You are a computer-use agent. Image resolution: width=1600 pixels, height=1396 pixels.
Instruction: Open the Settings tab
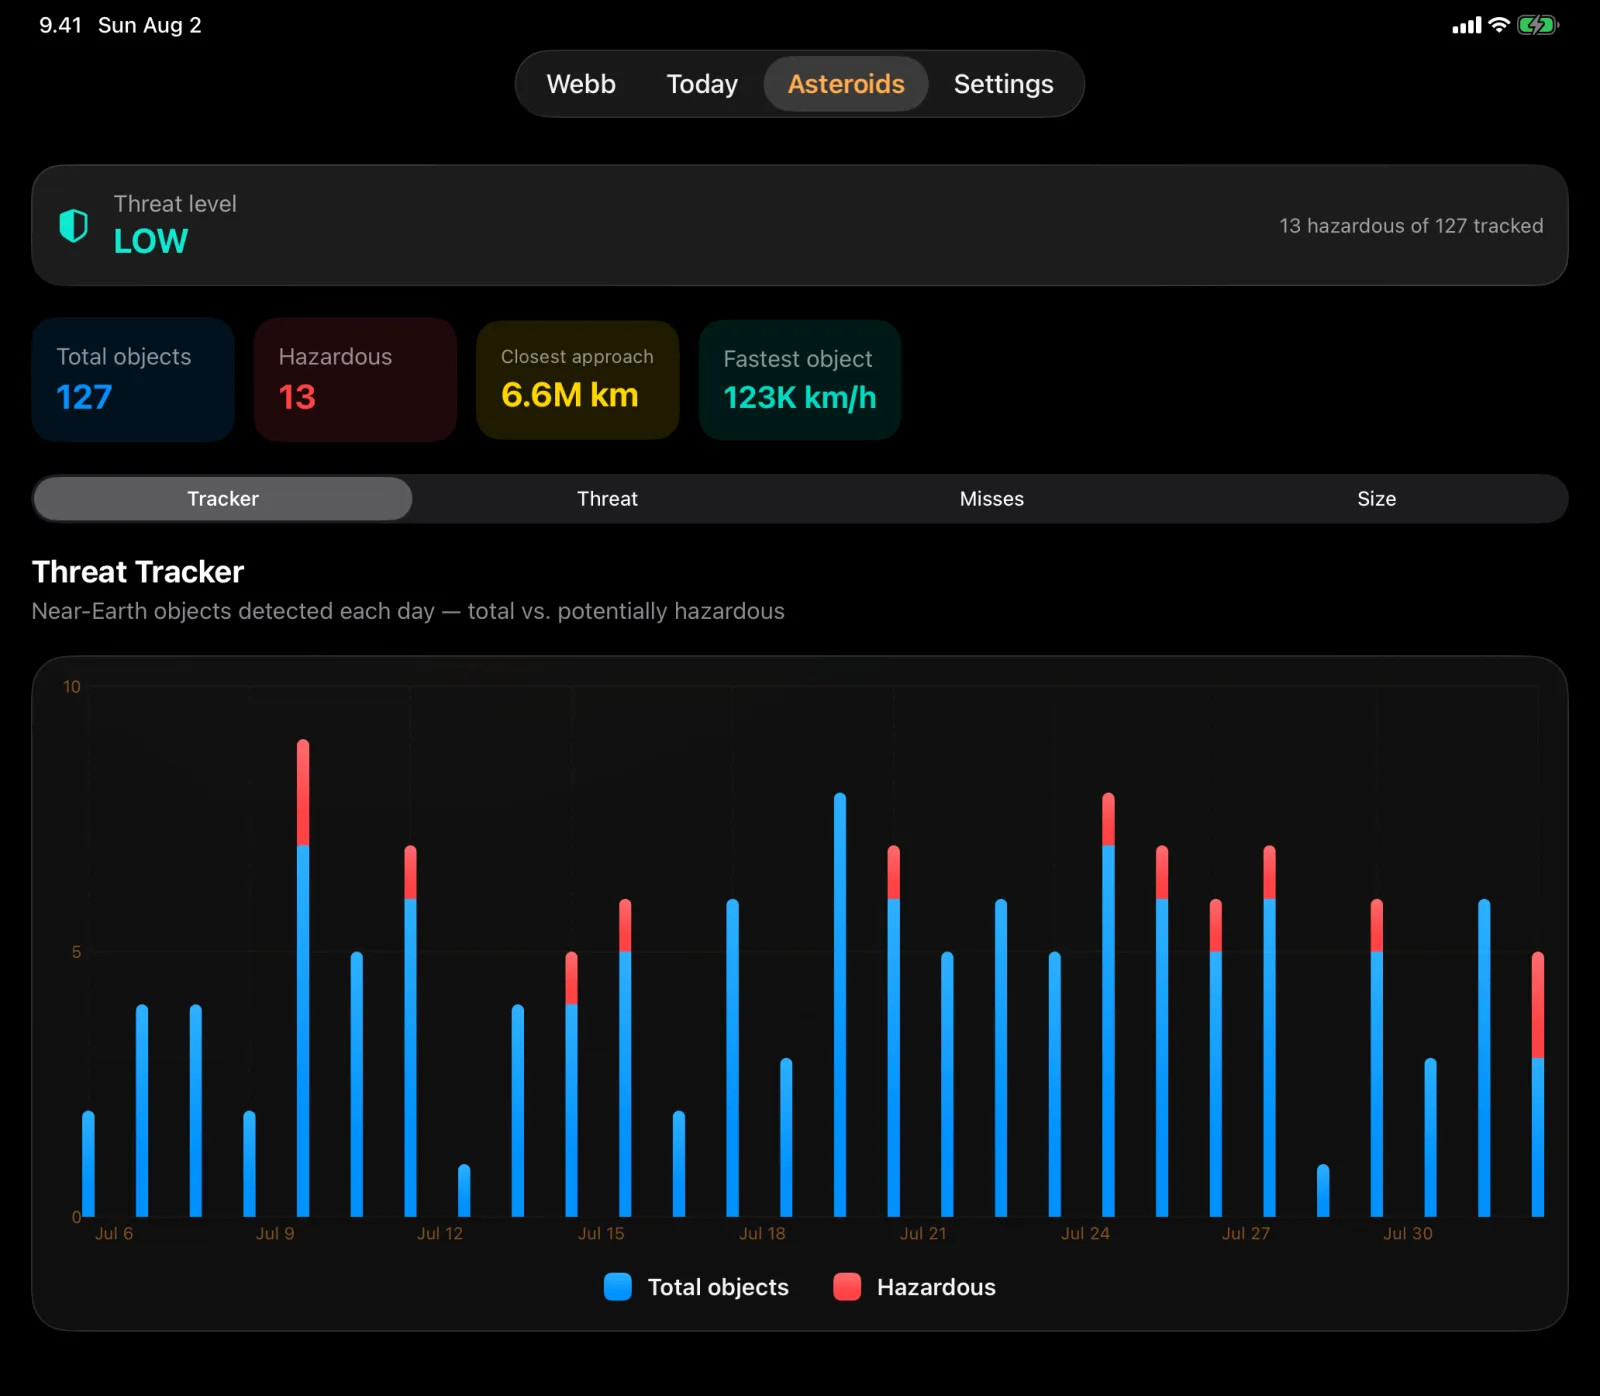pos(1003,84)
